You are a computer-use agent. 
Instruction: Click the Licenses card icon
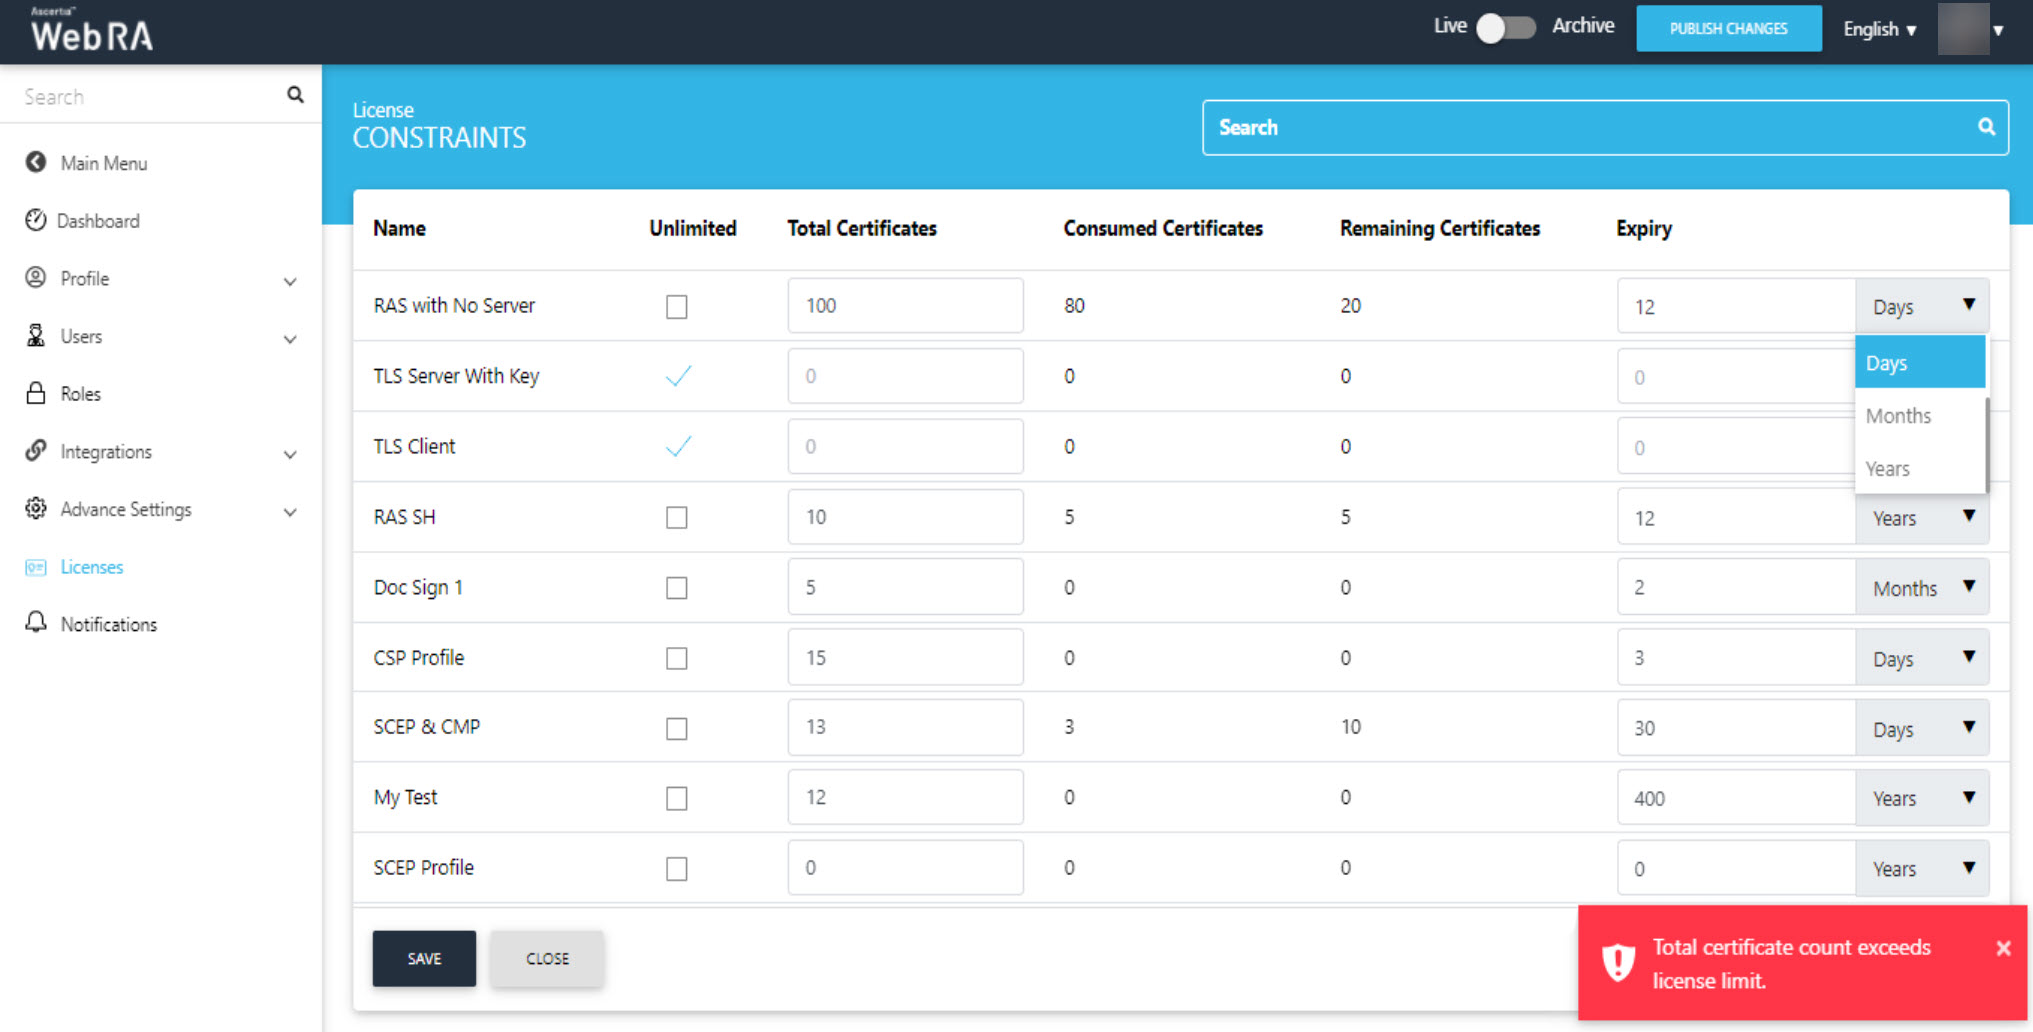pos(36,567)
